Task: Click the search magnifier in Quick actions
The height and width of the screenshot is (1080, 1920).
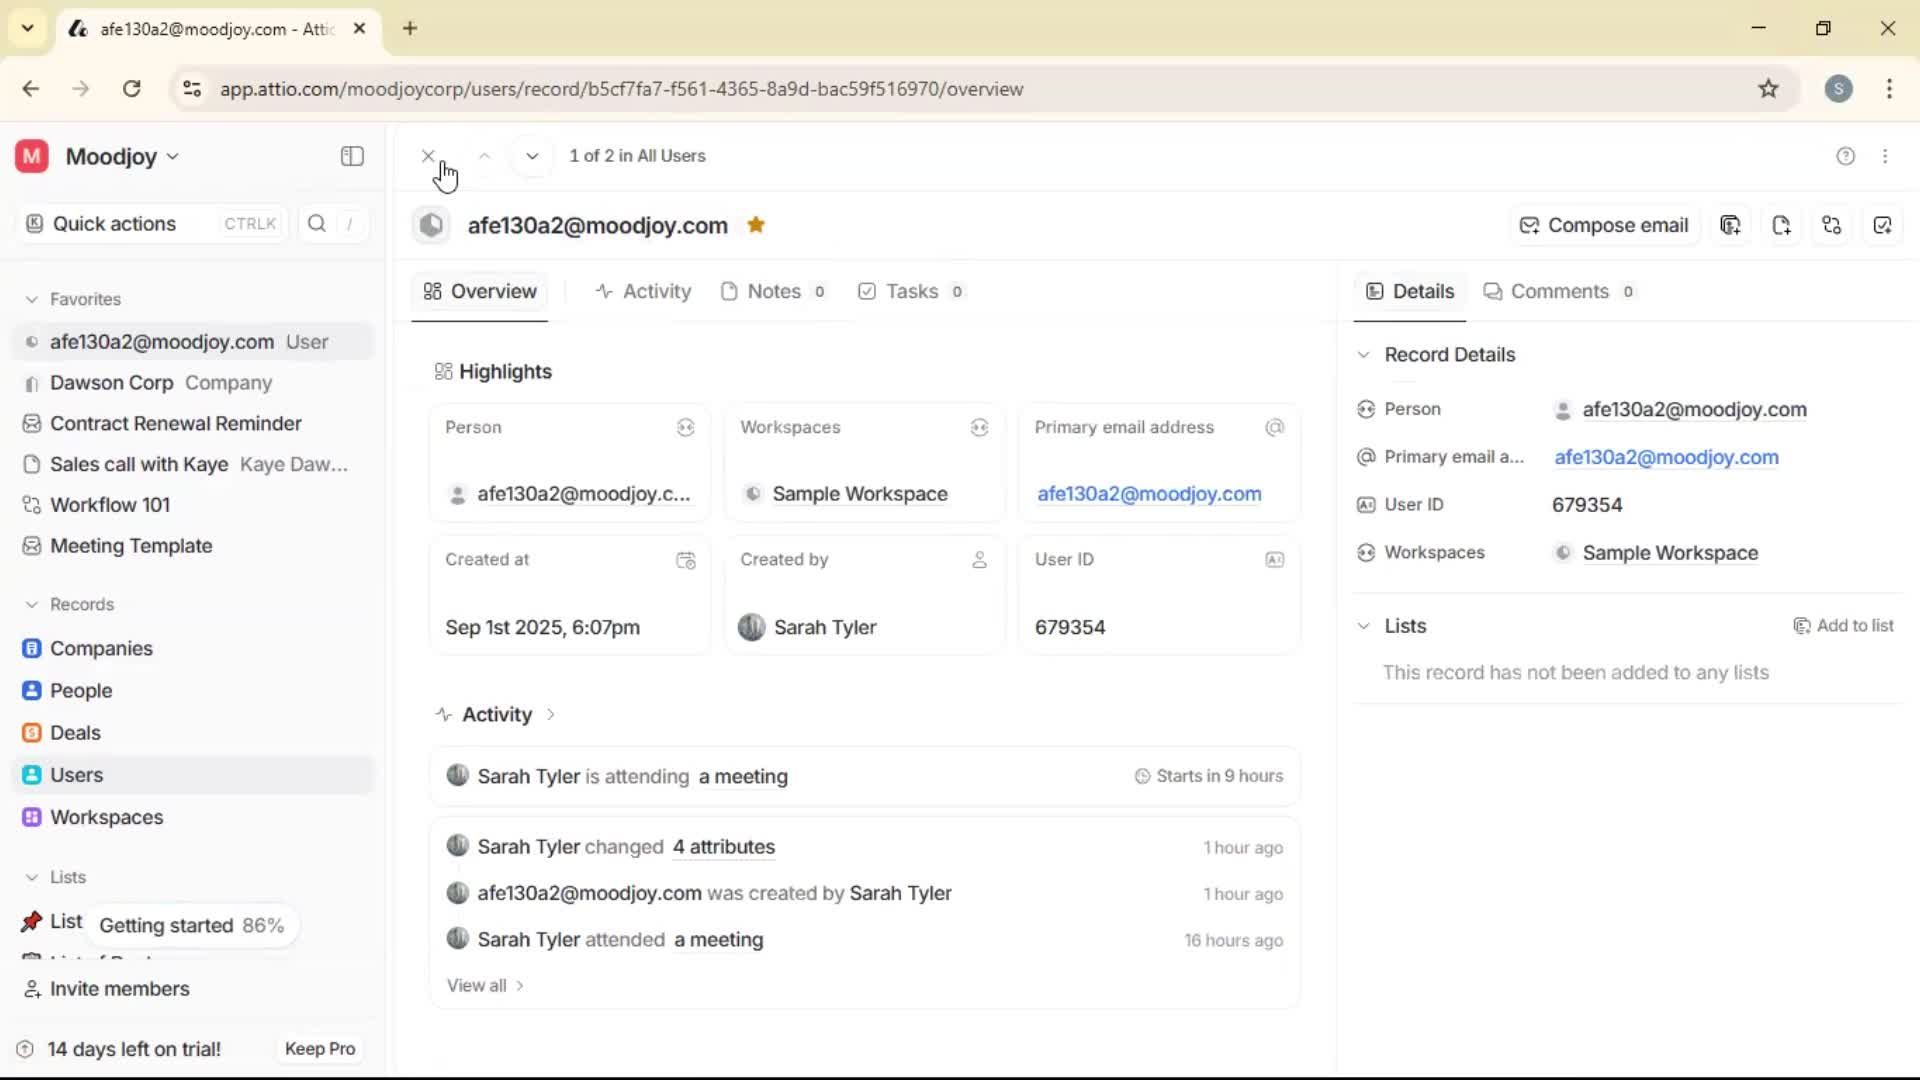Action: [x=317, y=223]
